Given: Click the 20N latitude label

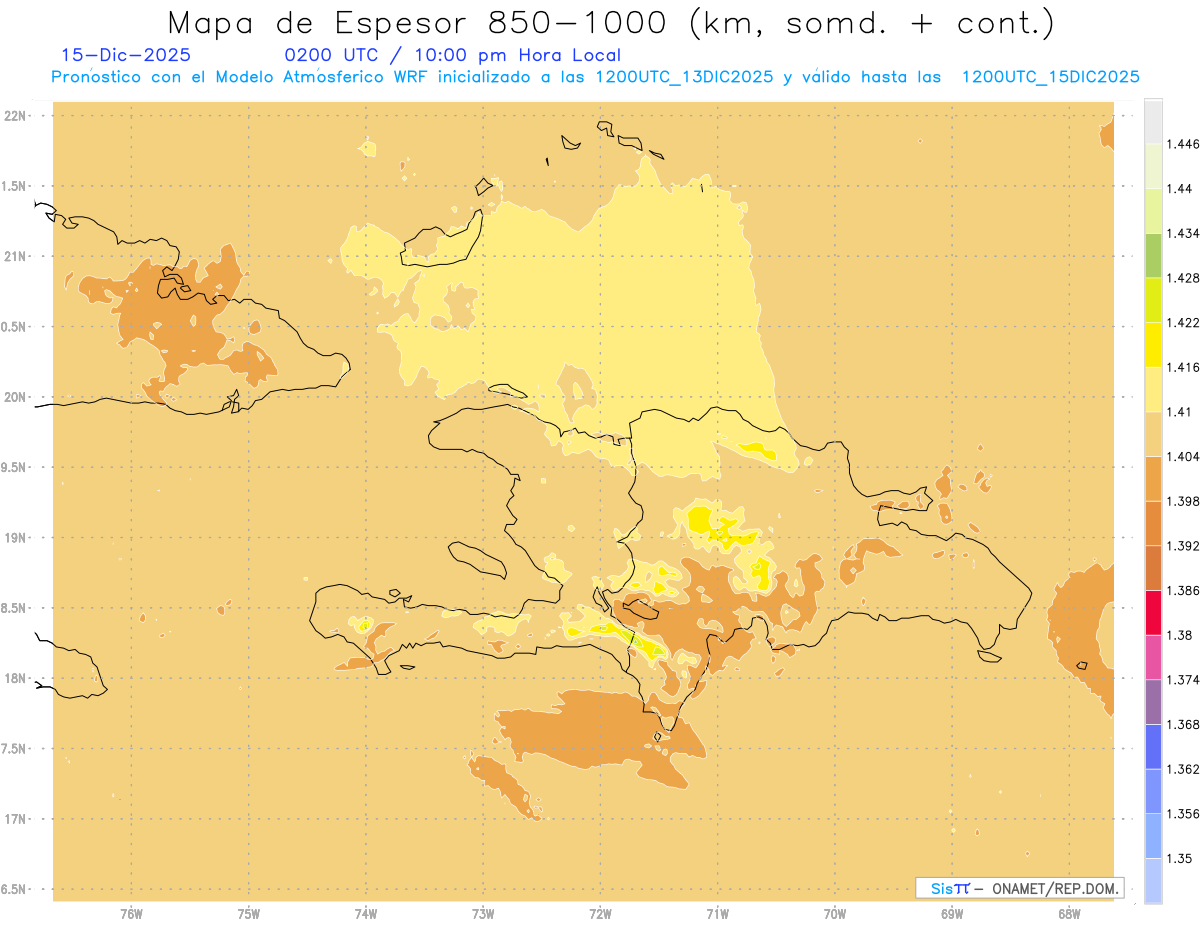Looking at the screenshot, I should tap(16, 397).
